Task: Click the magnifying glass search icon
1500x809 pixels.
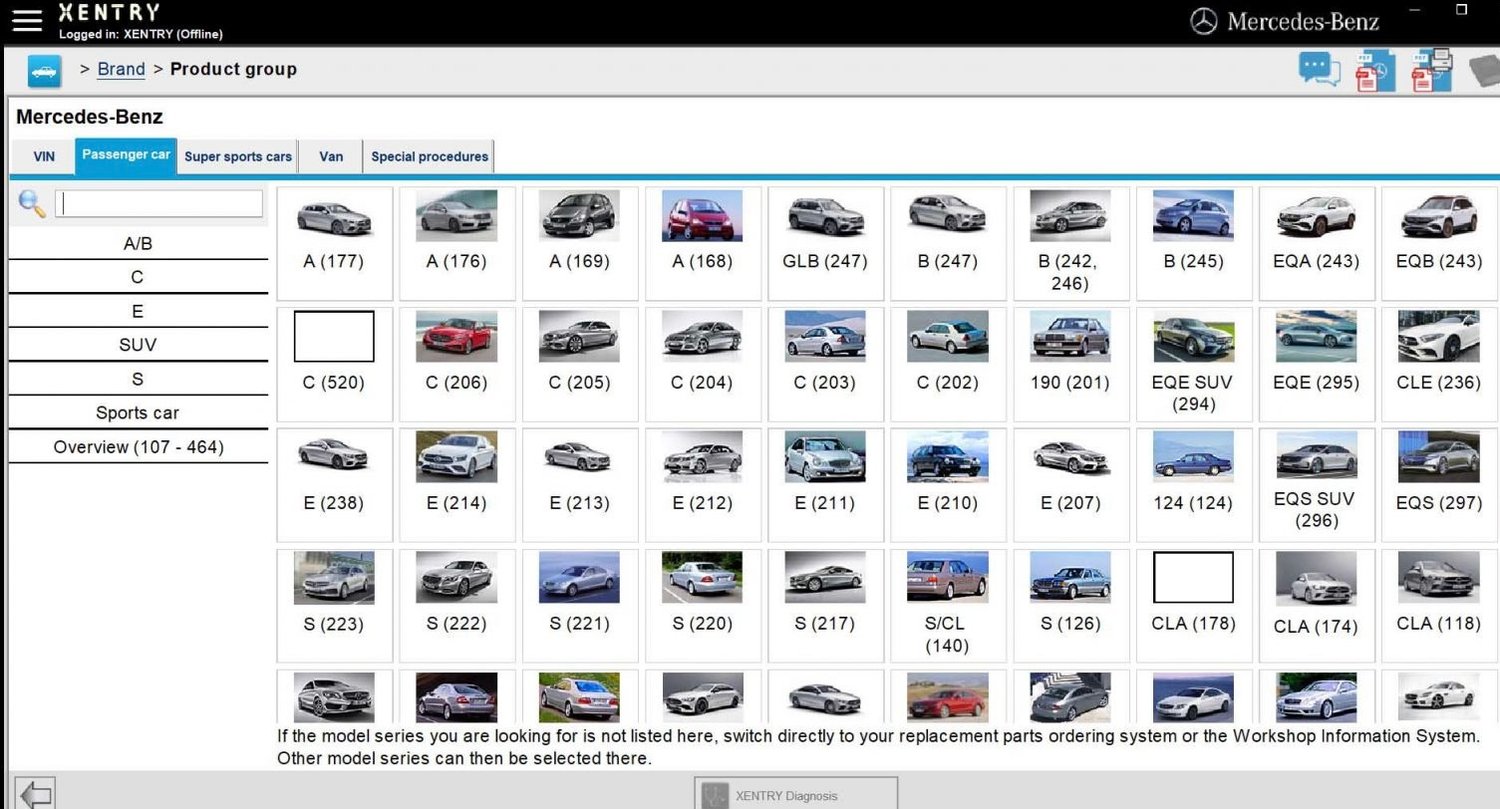Action: (32, 204)
